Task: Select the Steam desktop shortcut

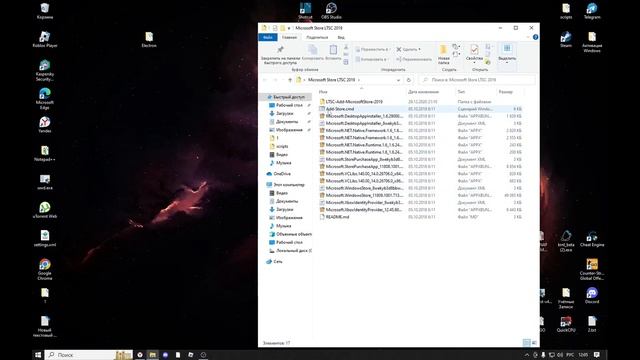Action: pyautogui.click(x=566, y=40)
